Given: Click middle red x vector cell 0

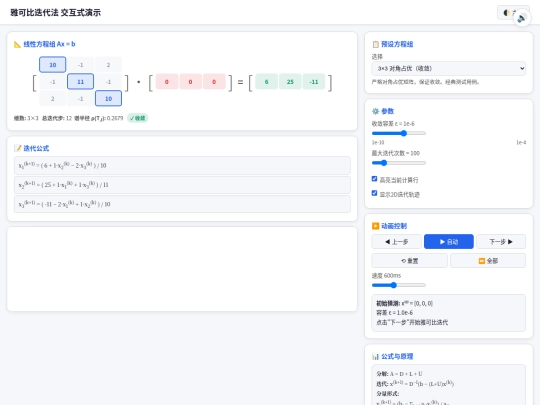Looking at the screenshot, I should coord(190,82).
